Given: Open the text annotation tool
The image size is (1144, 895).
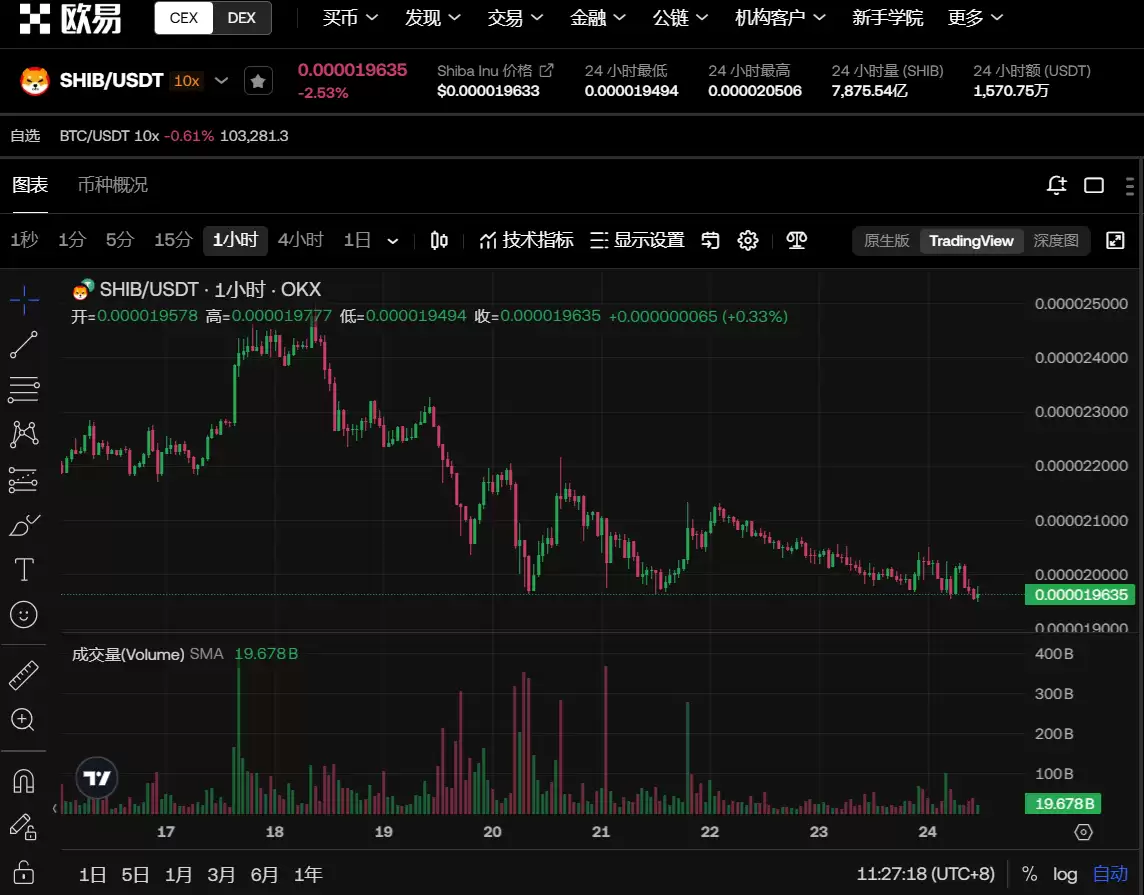Looking at the screenshot, I should tap(24, 569).
